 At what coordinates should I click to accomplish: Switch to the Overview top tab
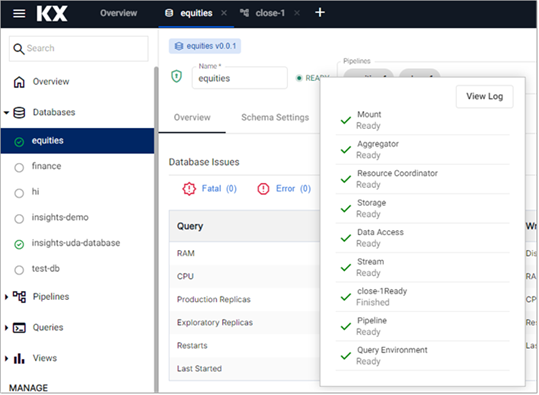coord(119,13)
